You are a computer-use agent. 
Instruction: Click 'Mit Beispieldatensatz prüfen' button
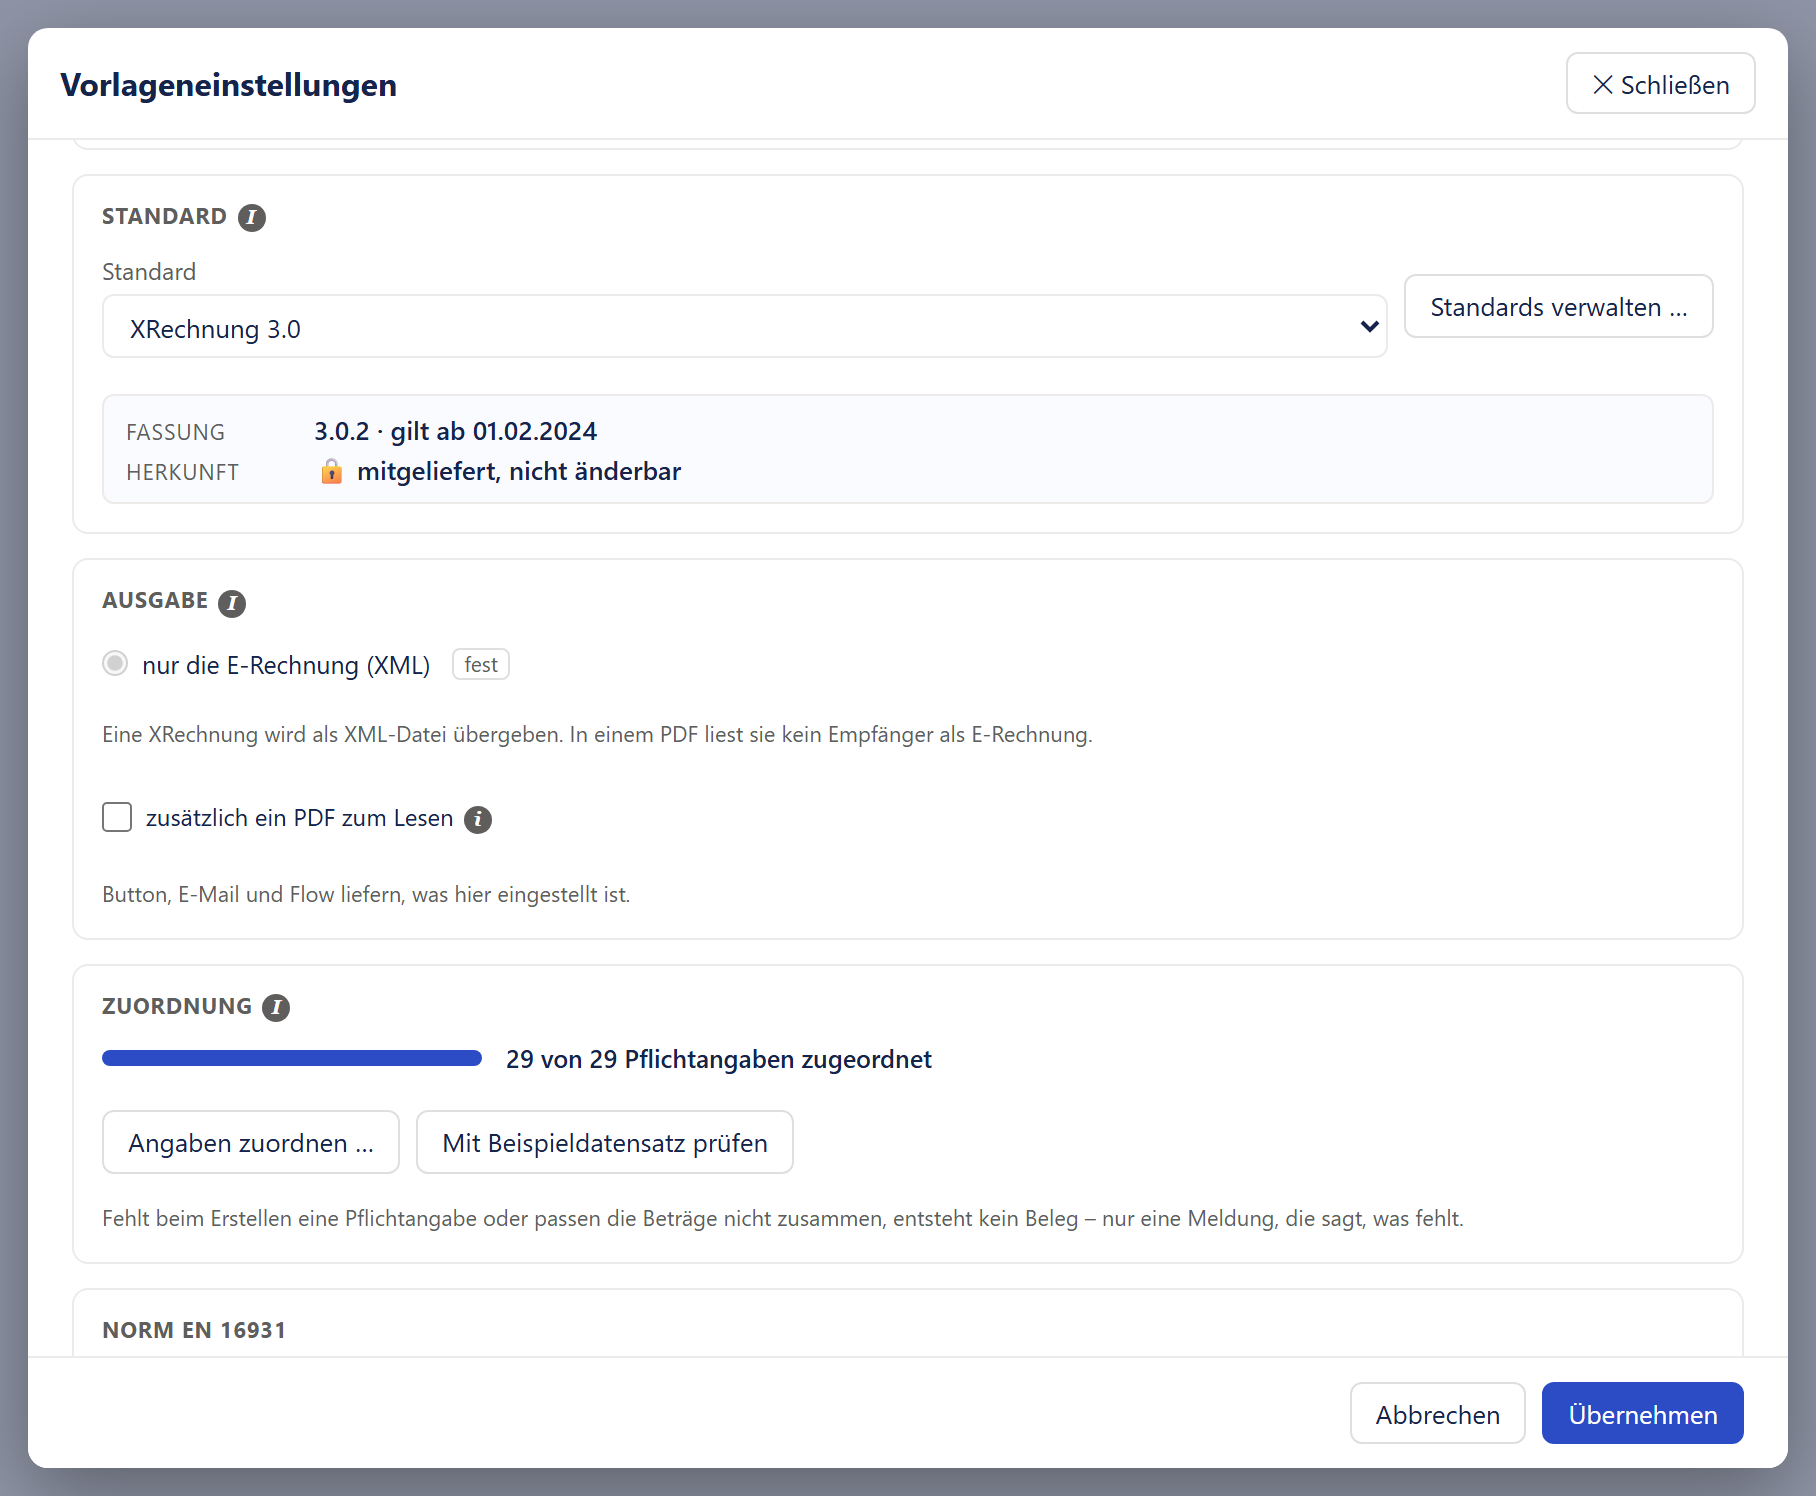tap(605, 1142)
